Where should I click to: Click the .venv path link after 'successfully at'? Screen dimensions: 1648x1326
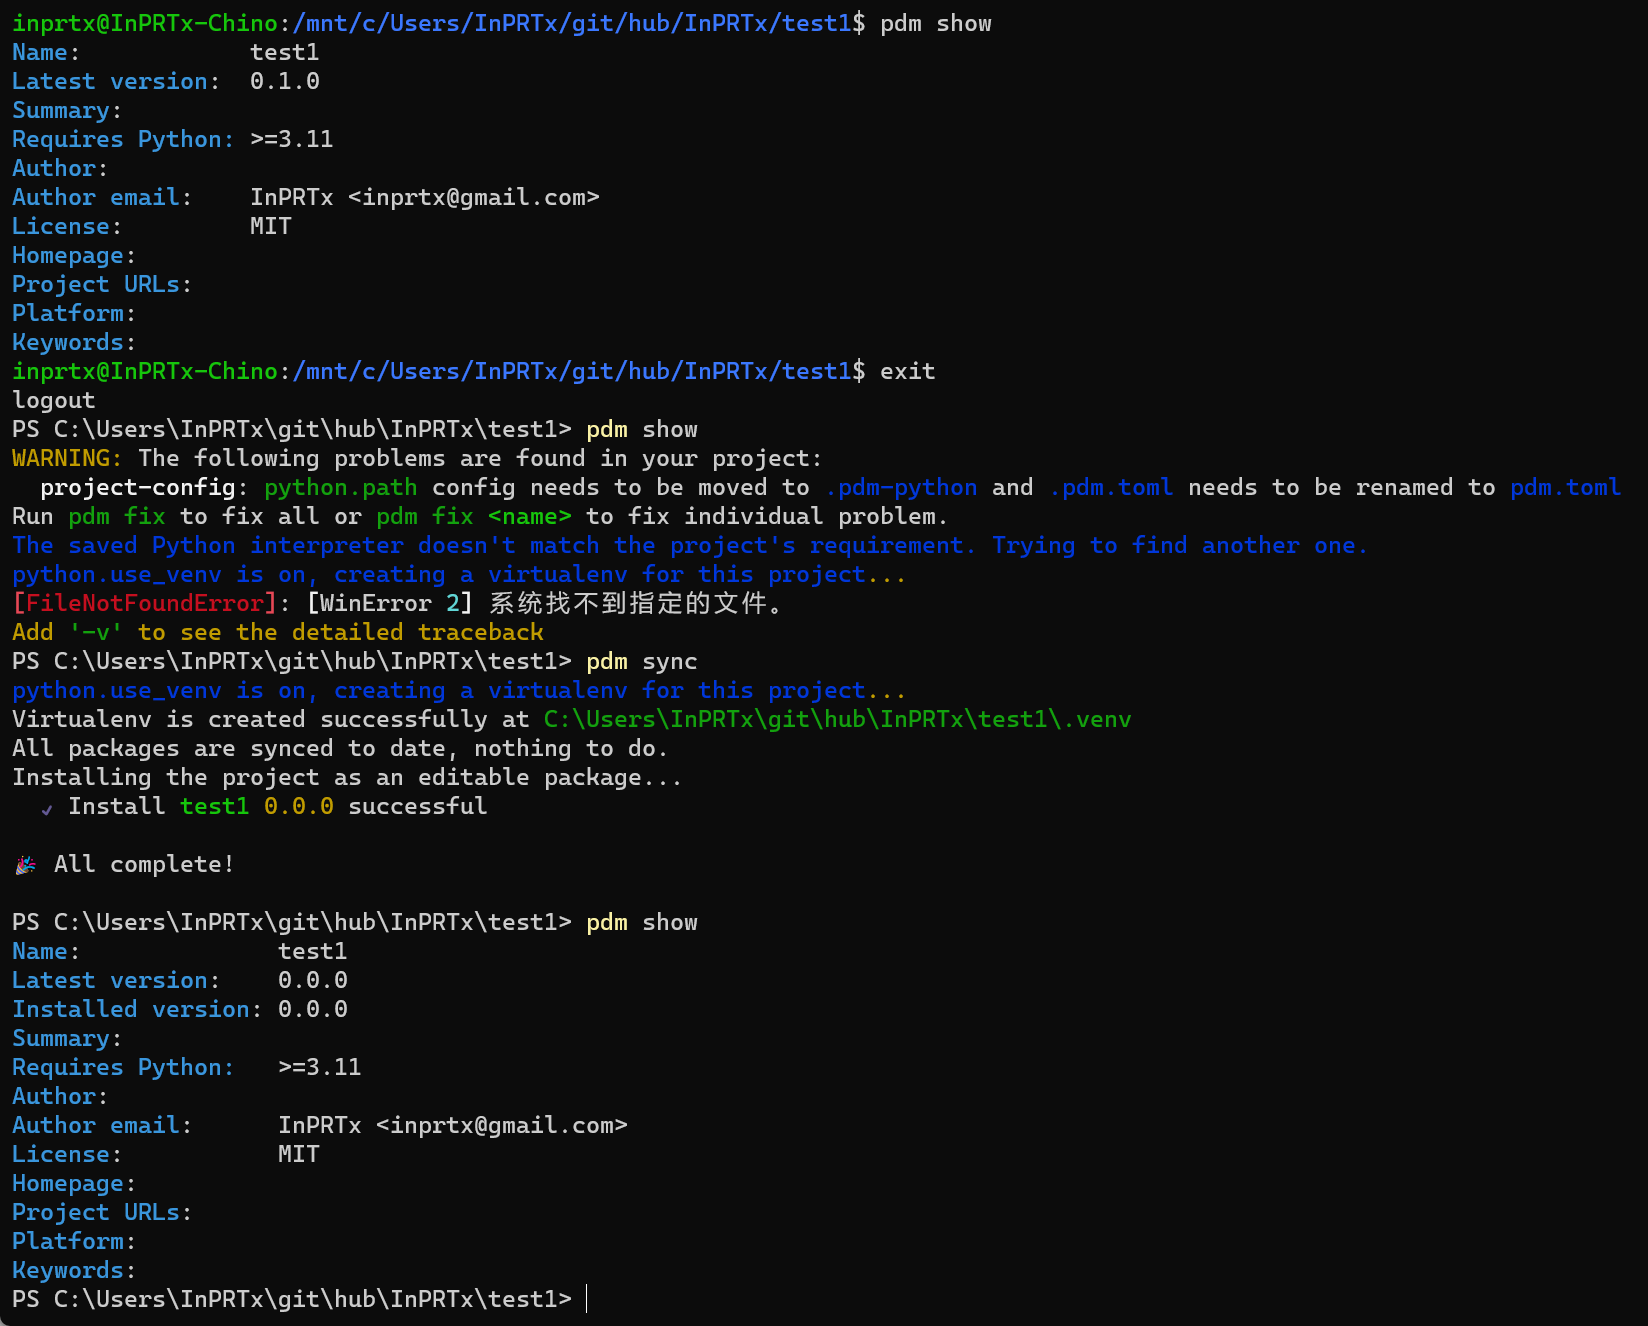point(836,719)
